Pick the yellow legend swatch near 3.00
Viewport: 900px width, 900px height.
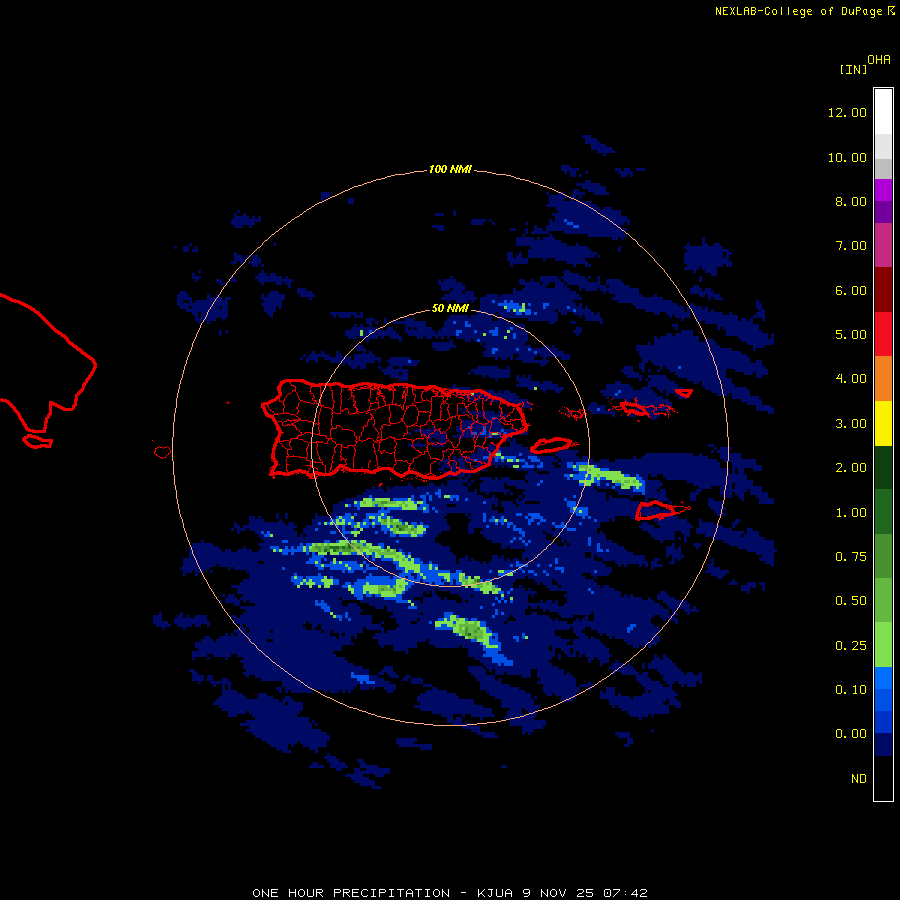tap(883, 423)
